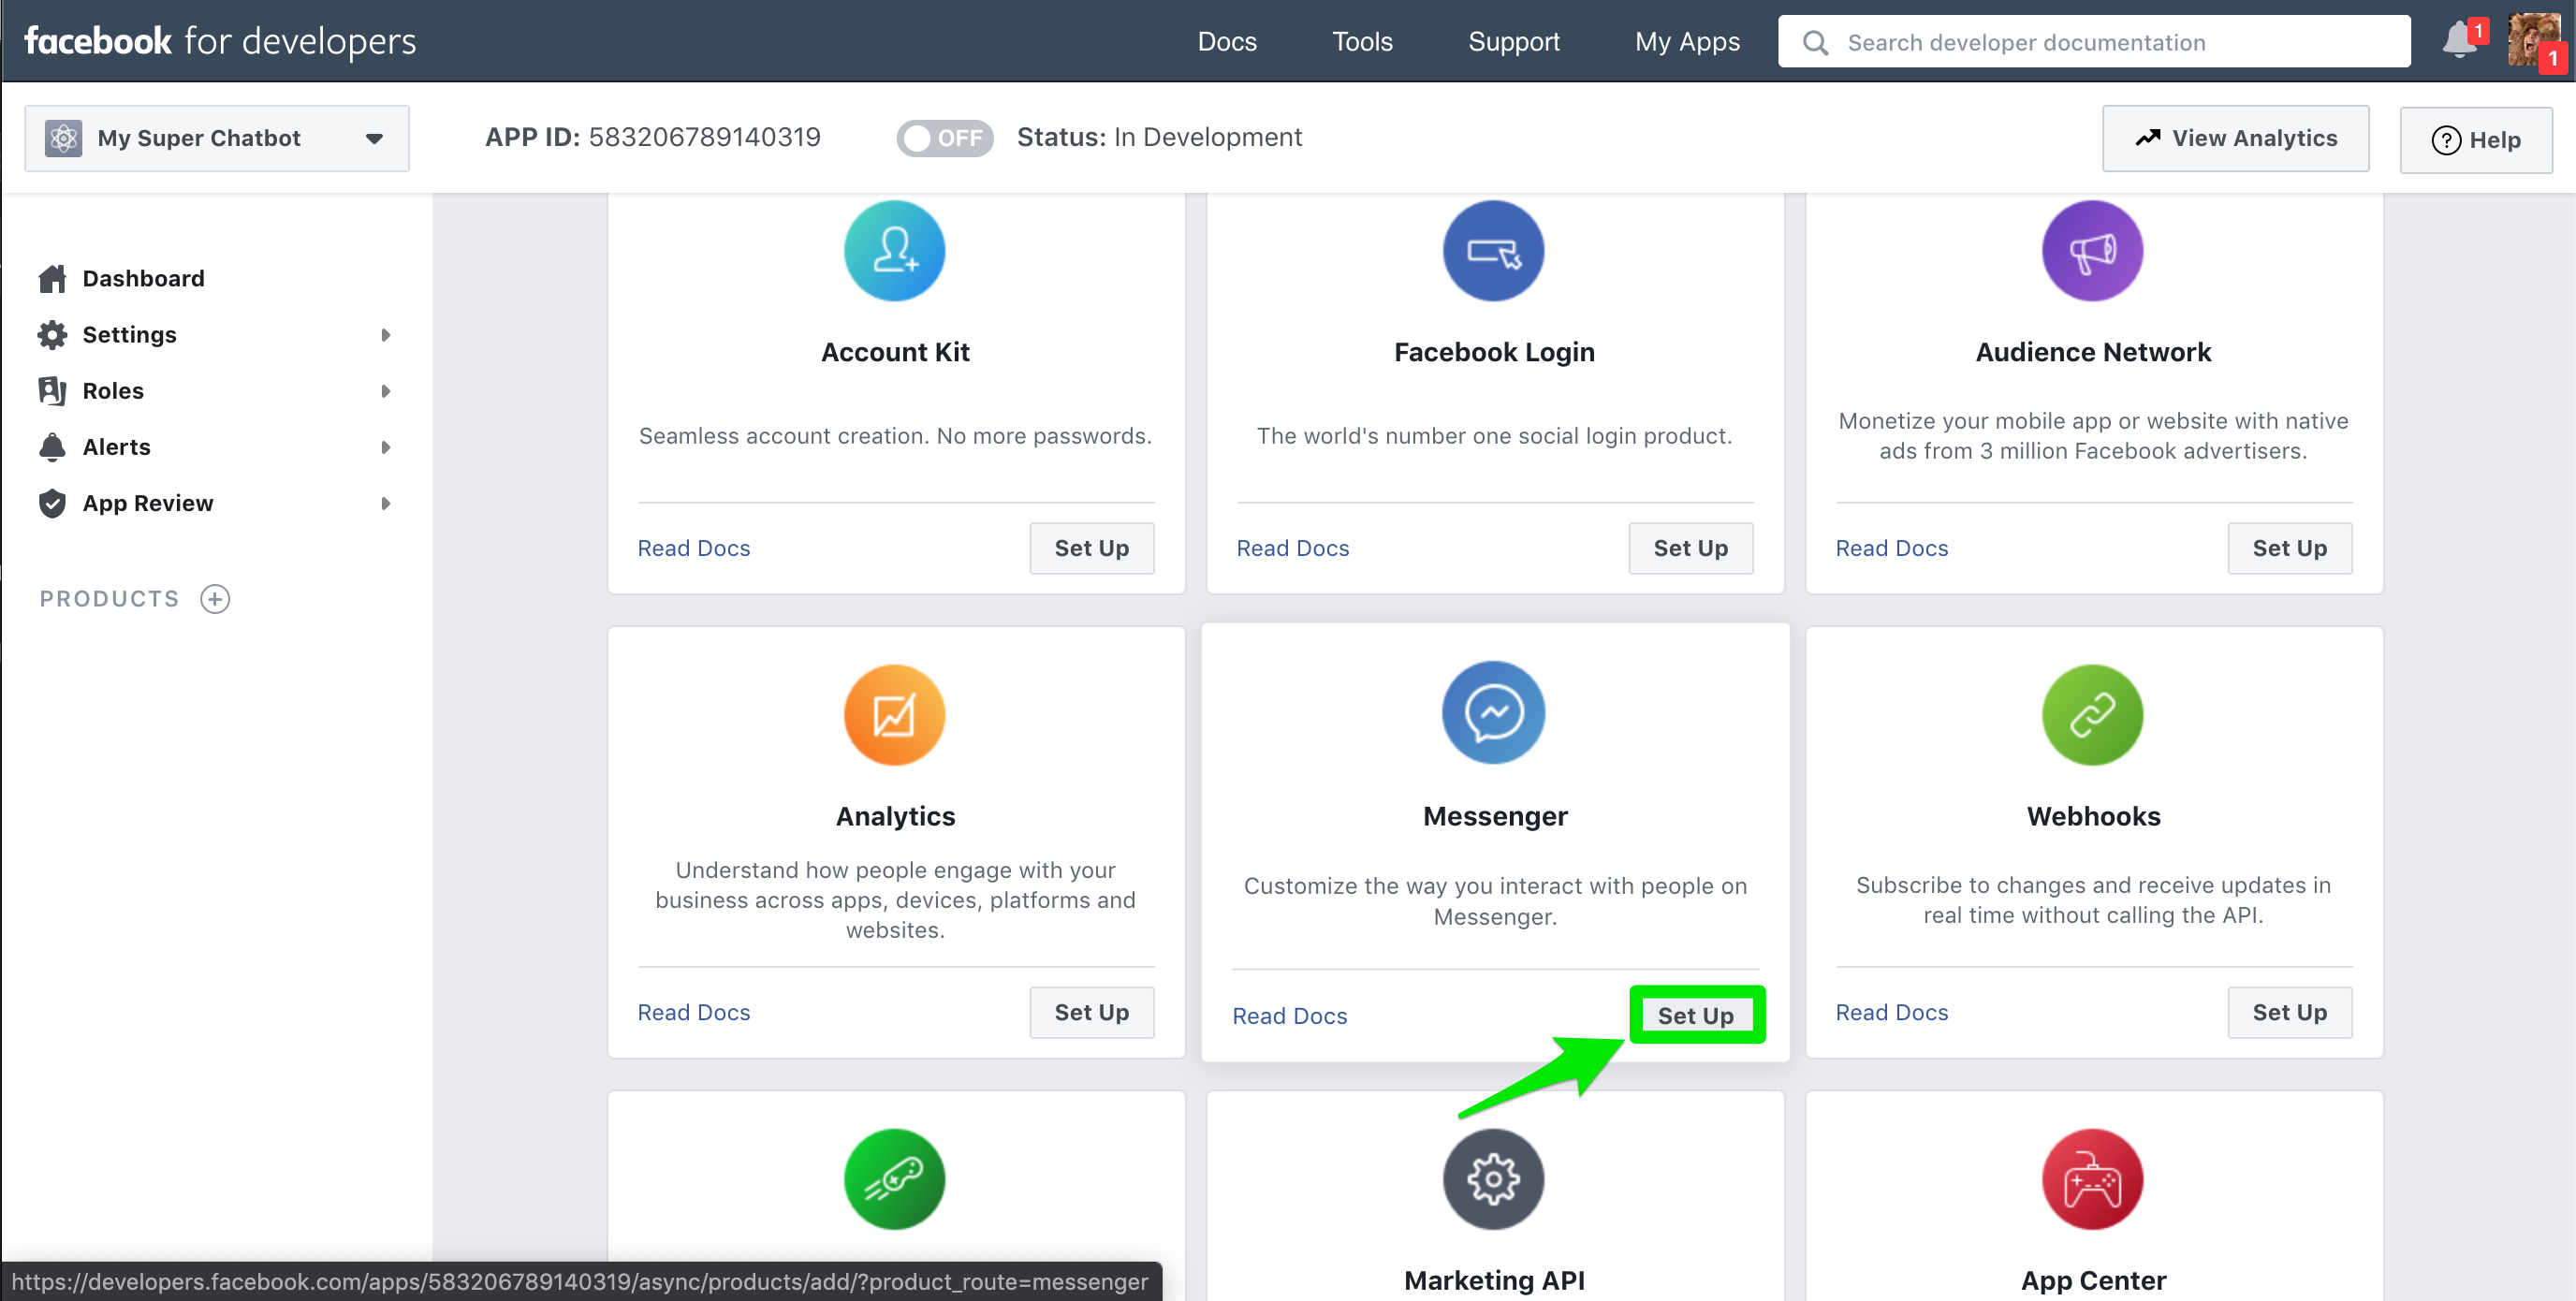This screenshot has width=2576, height=1301.
Task: Click the Alerts bell icon in sidebar
Action: (x=52, y=446)
